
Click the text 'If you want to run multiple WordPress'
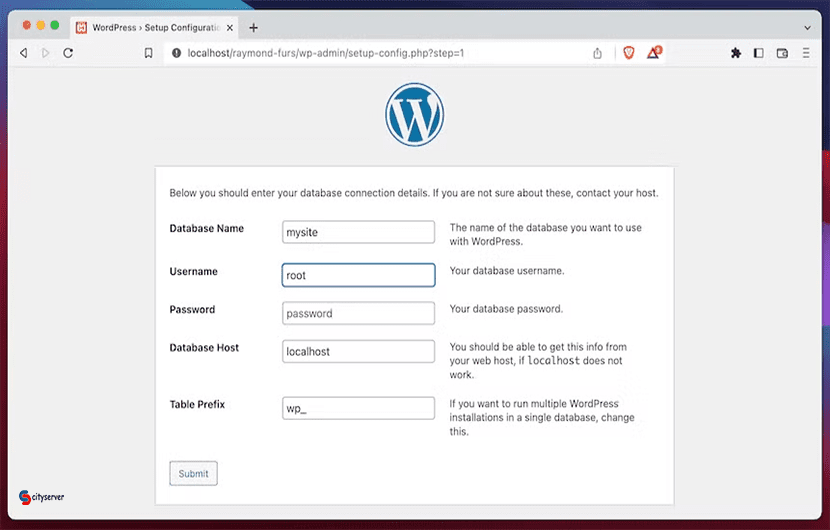534,403
